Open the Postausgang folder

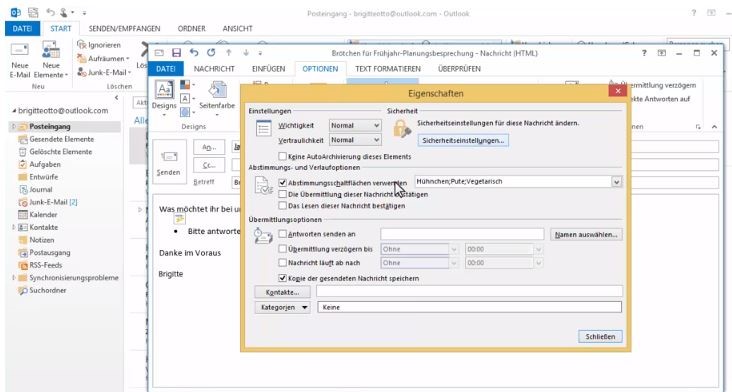click(49, 252)
